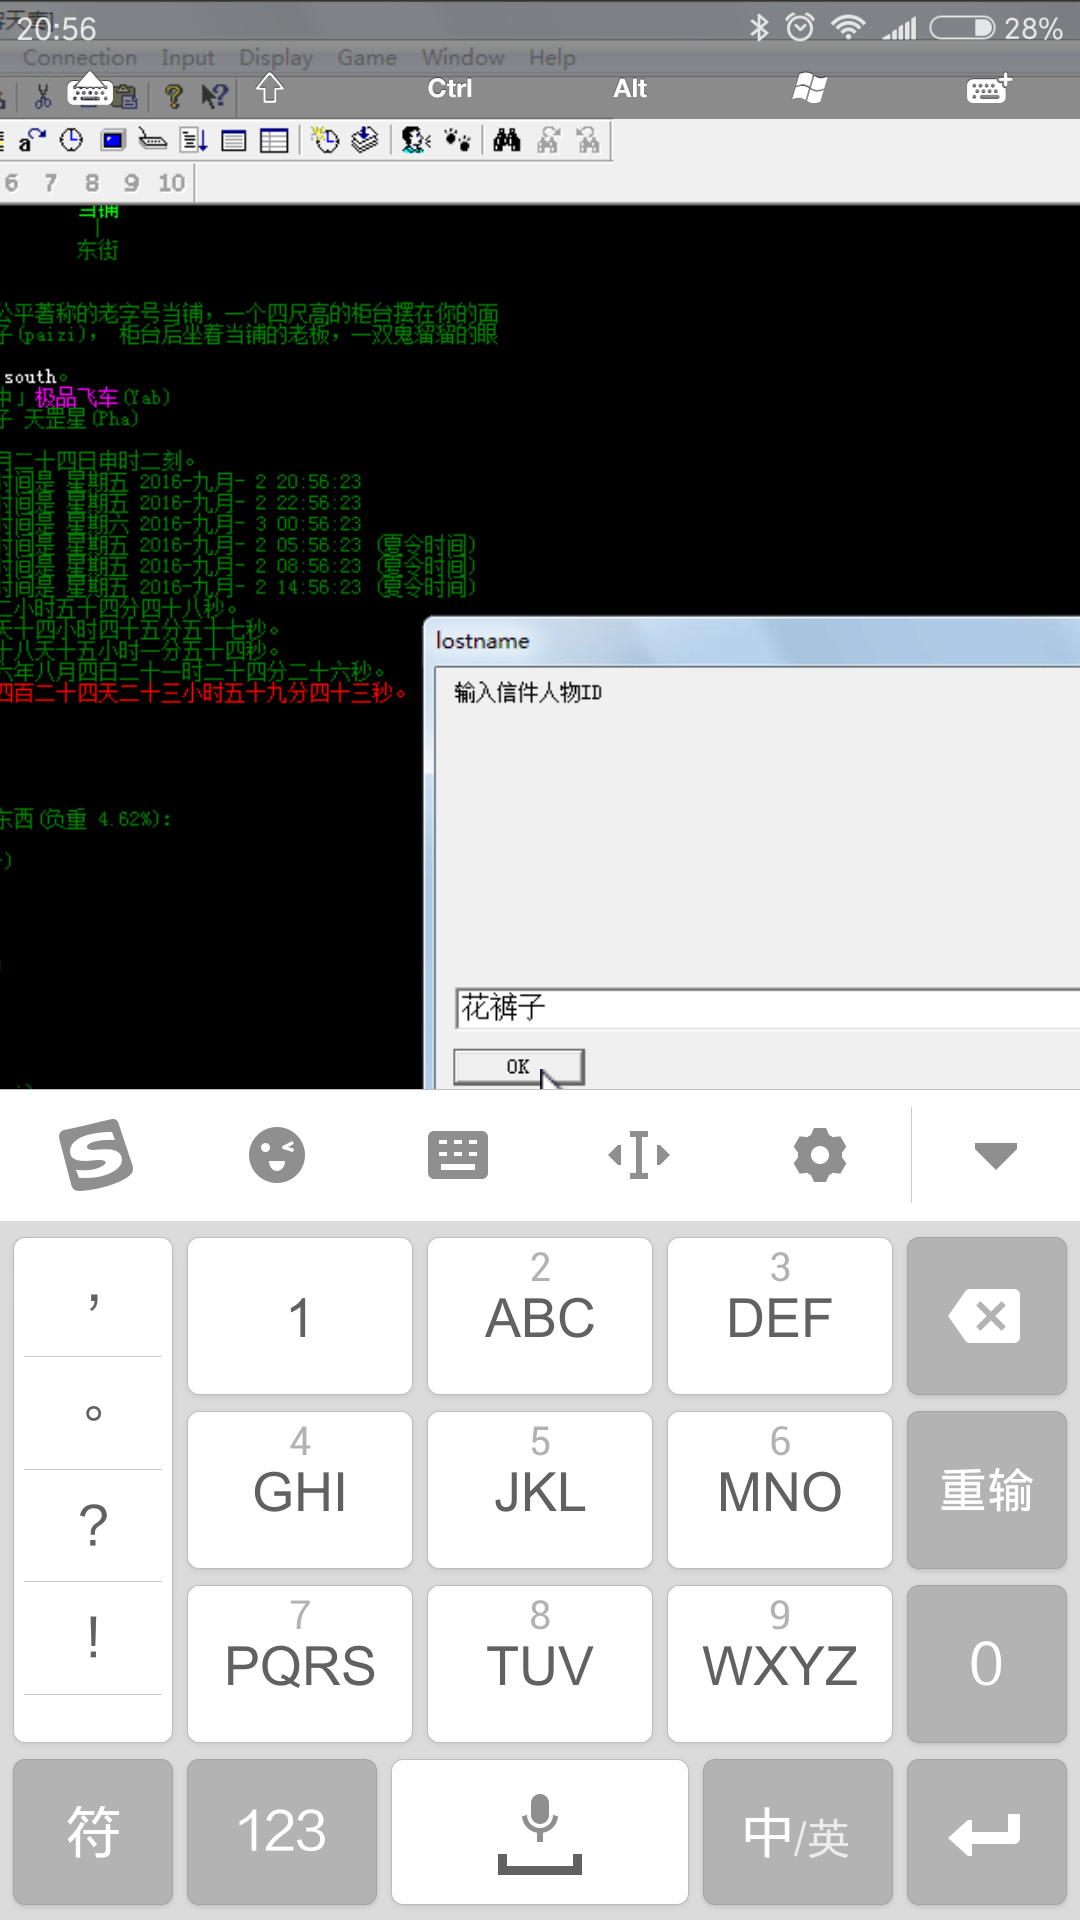
Task: Click OK in the lostname dialog
Action: tap(518, 1066)
